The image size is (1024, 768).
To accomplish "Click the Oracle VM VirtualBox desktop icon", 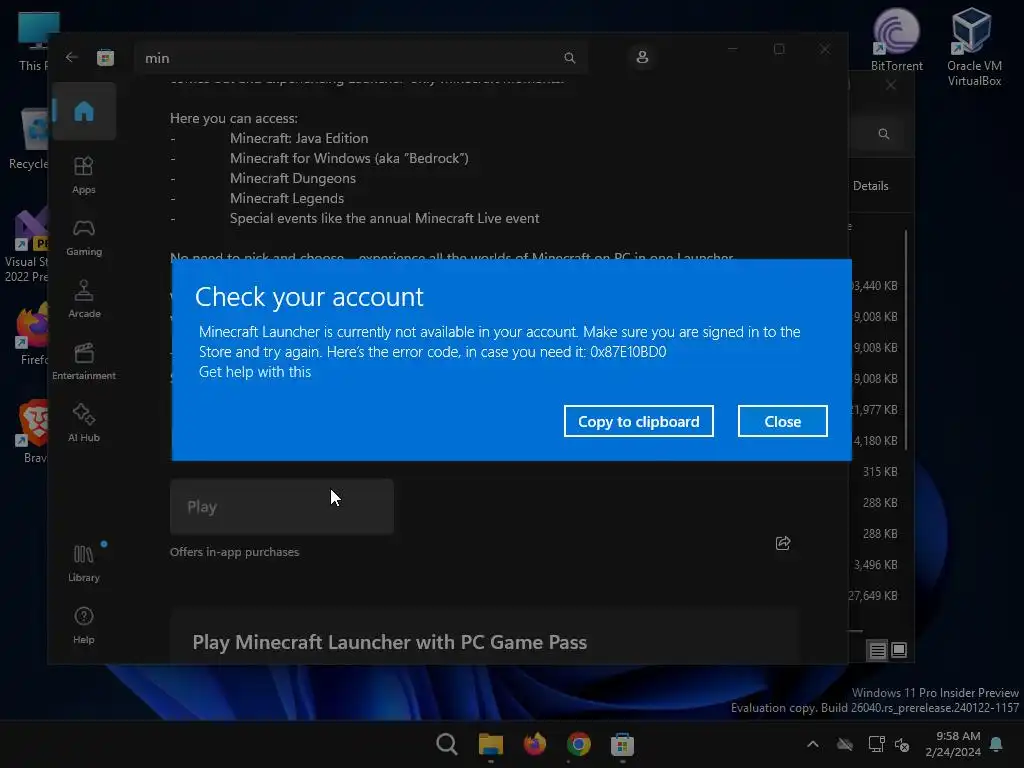I will pos(974,46).
